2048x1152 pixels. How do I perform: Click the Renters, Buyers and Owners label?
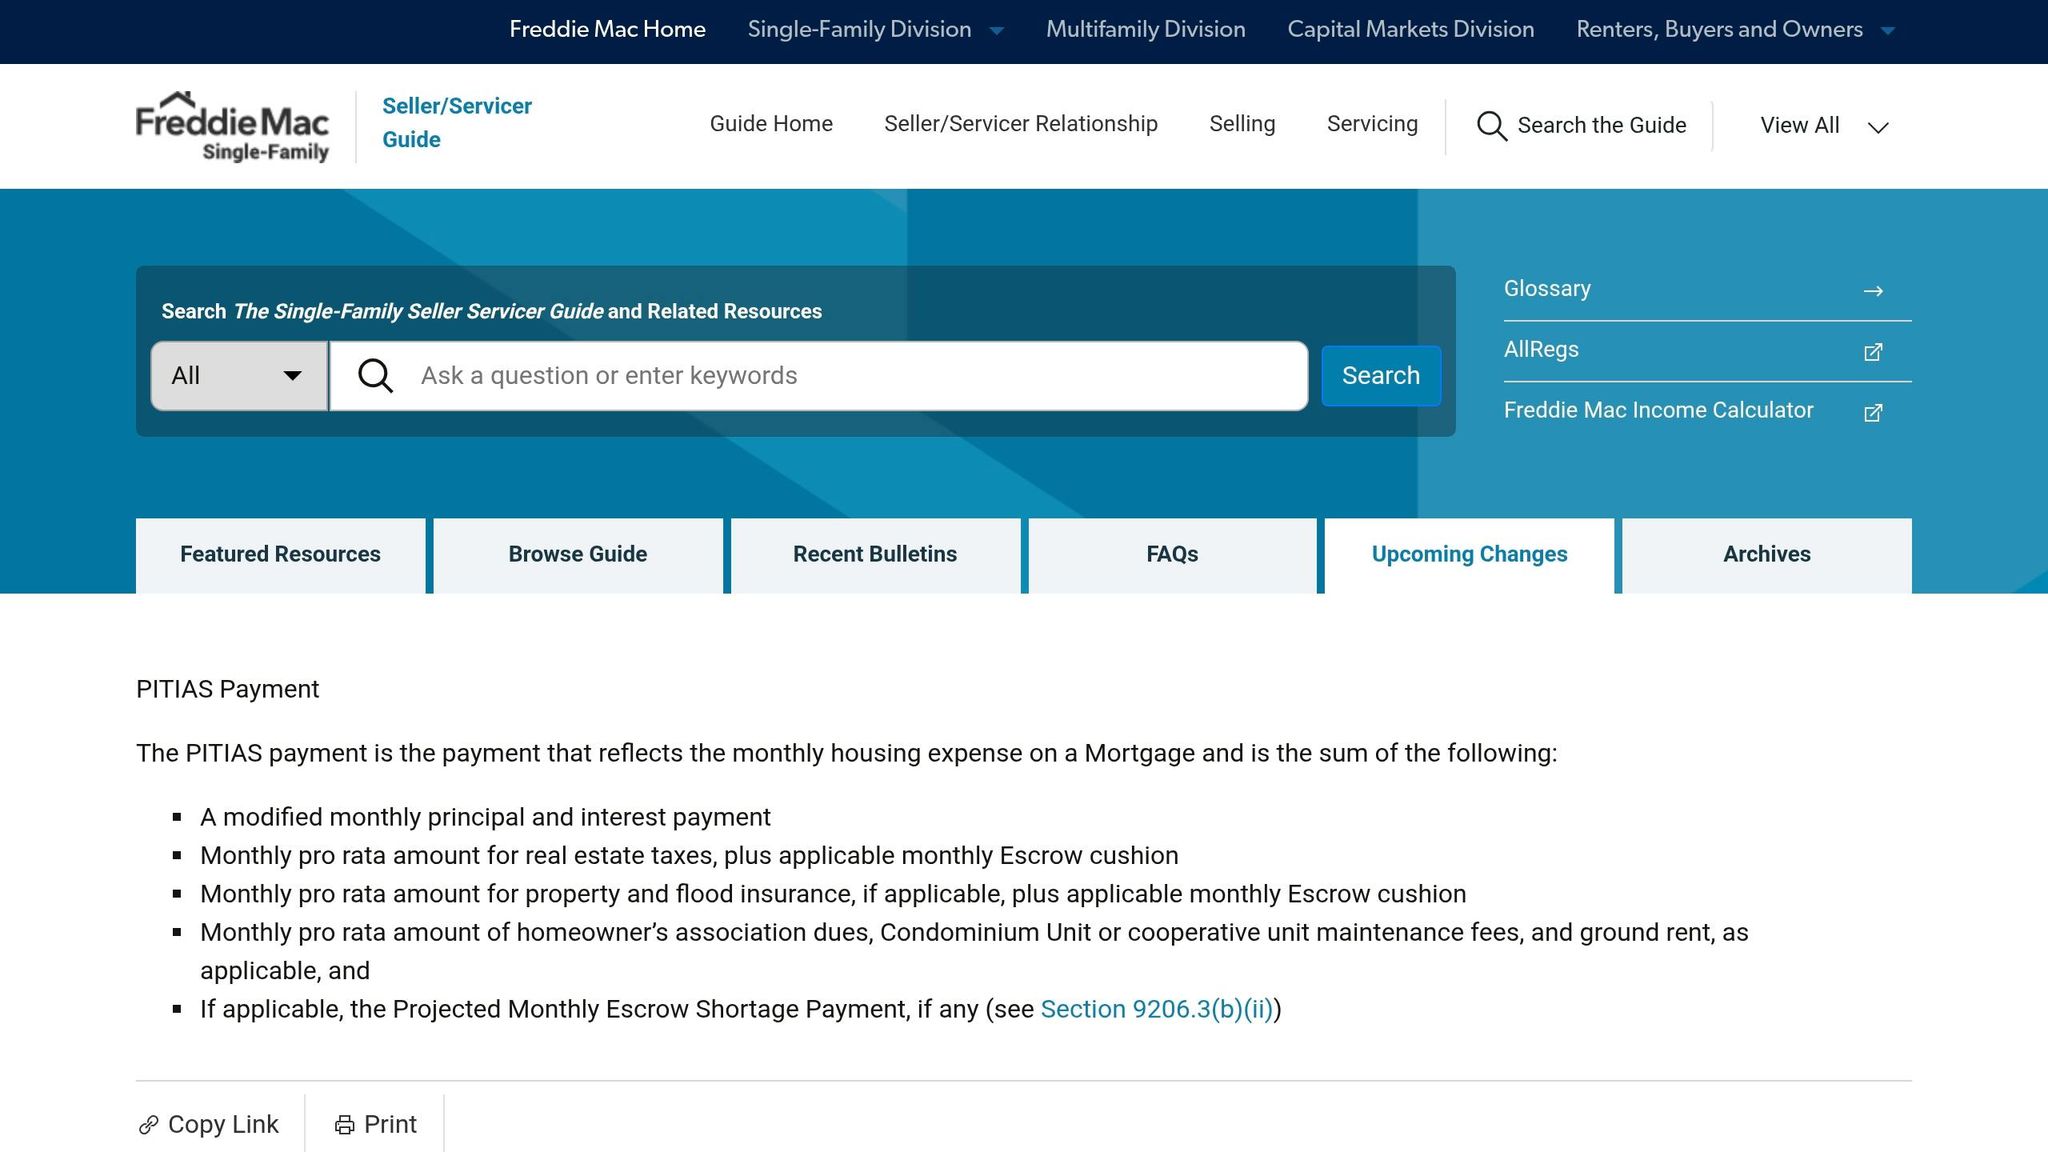click(1719, 30)
